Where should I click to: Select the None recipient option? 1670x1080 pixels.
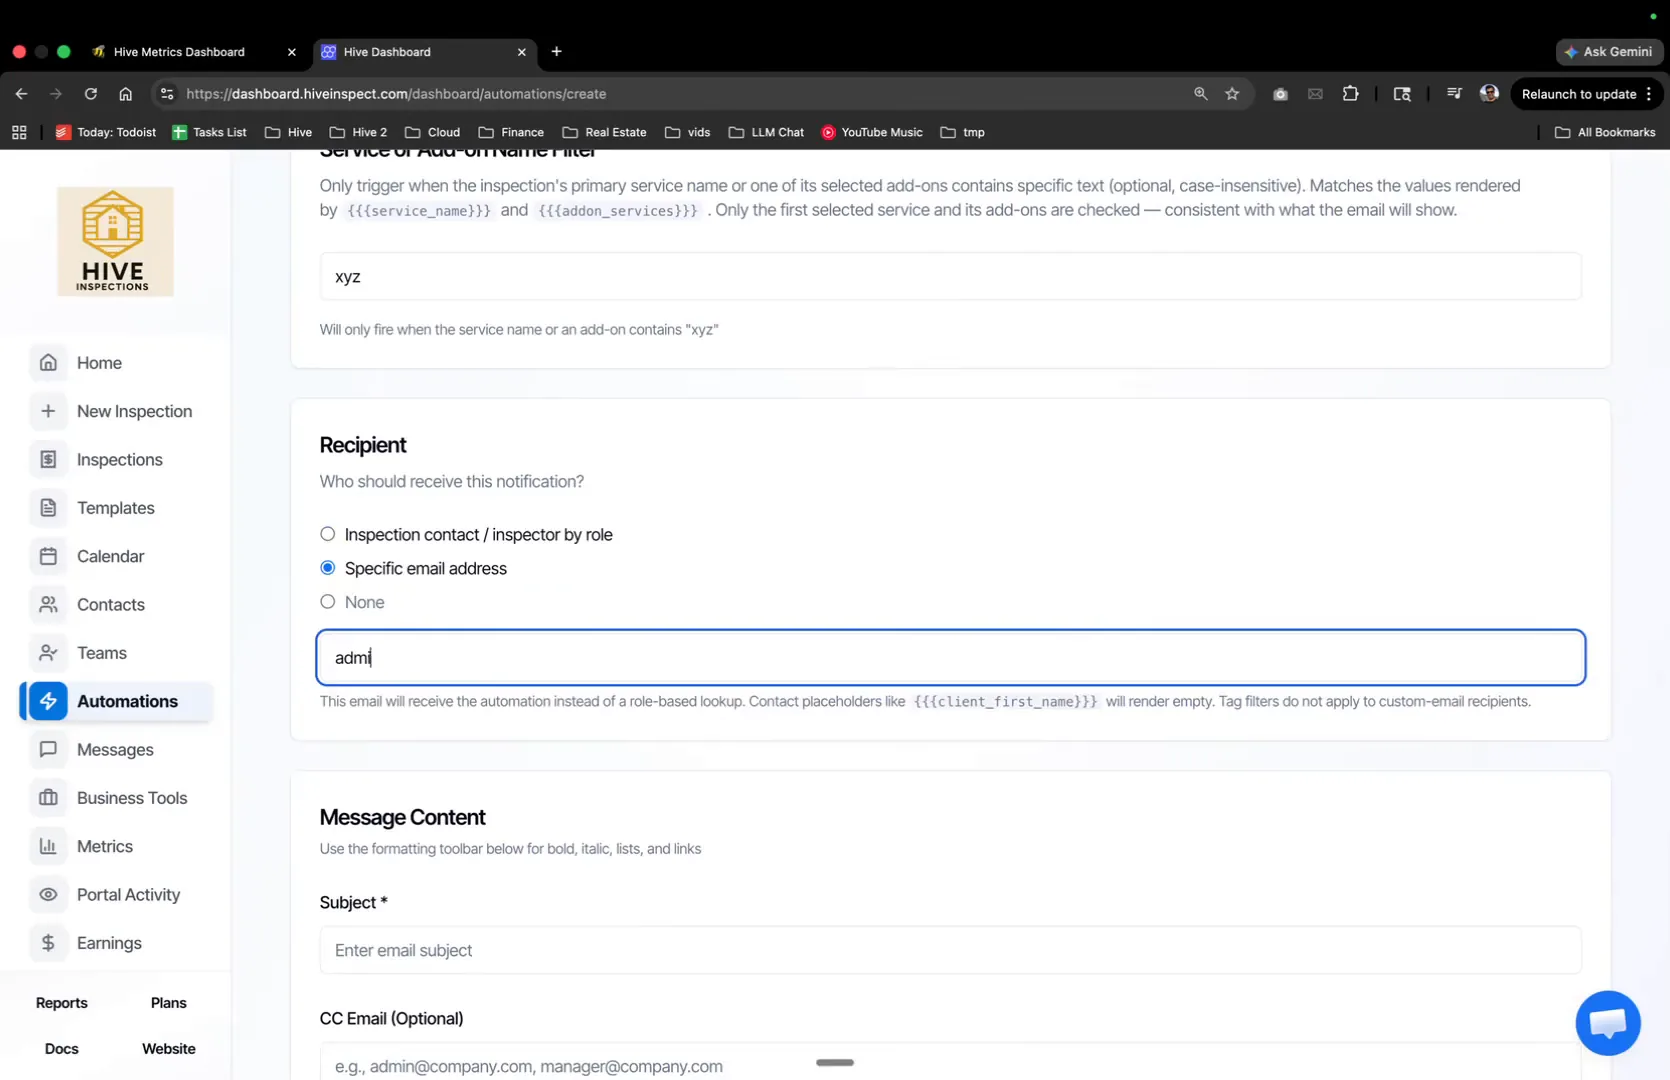coord(327,602)
